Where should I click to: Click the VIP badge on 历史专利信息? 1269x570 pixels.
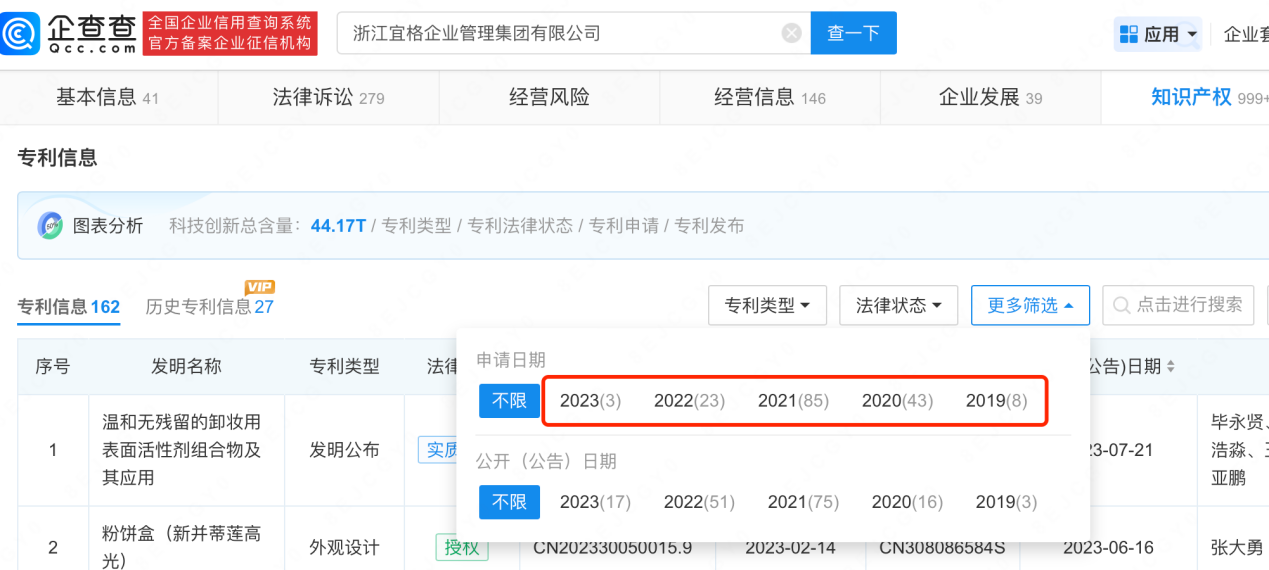coord(260,287)
